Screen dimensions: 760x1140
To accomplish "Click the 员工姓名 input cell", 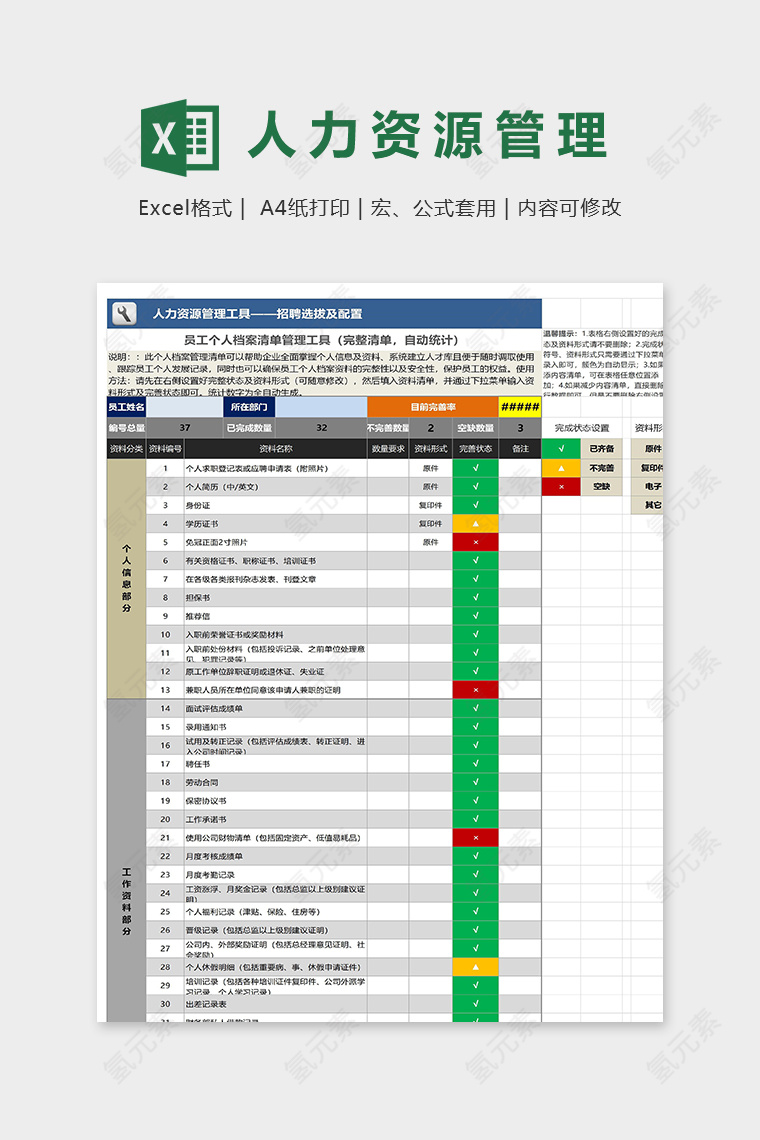I will 185,407.
